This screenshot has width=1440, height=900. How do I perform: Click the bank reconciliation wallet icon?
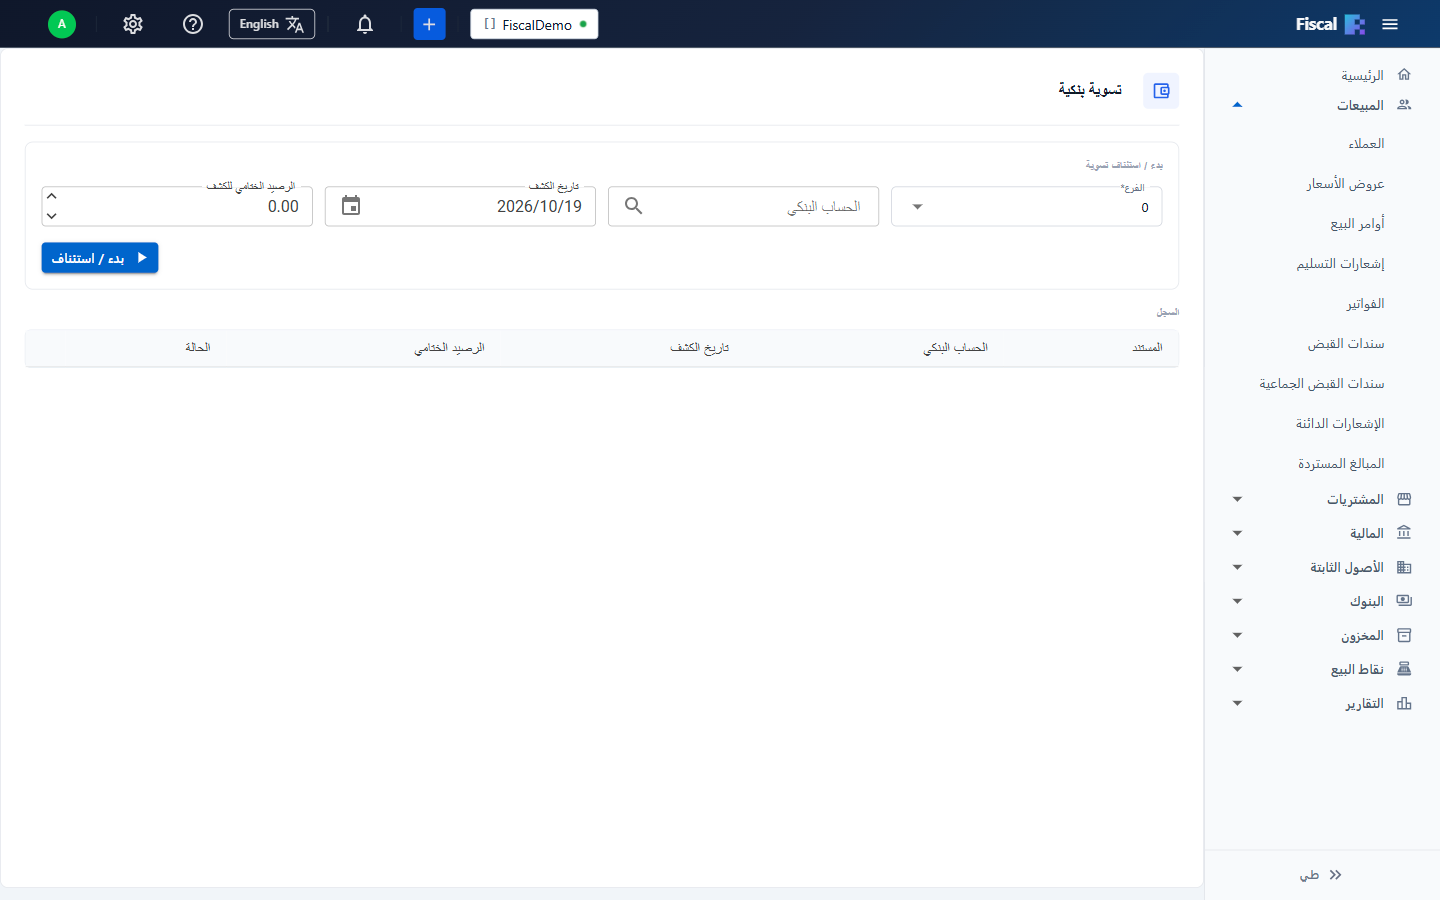pyautogui.click(x=1161, y=91)
